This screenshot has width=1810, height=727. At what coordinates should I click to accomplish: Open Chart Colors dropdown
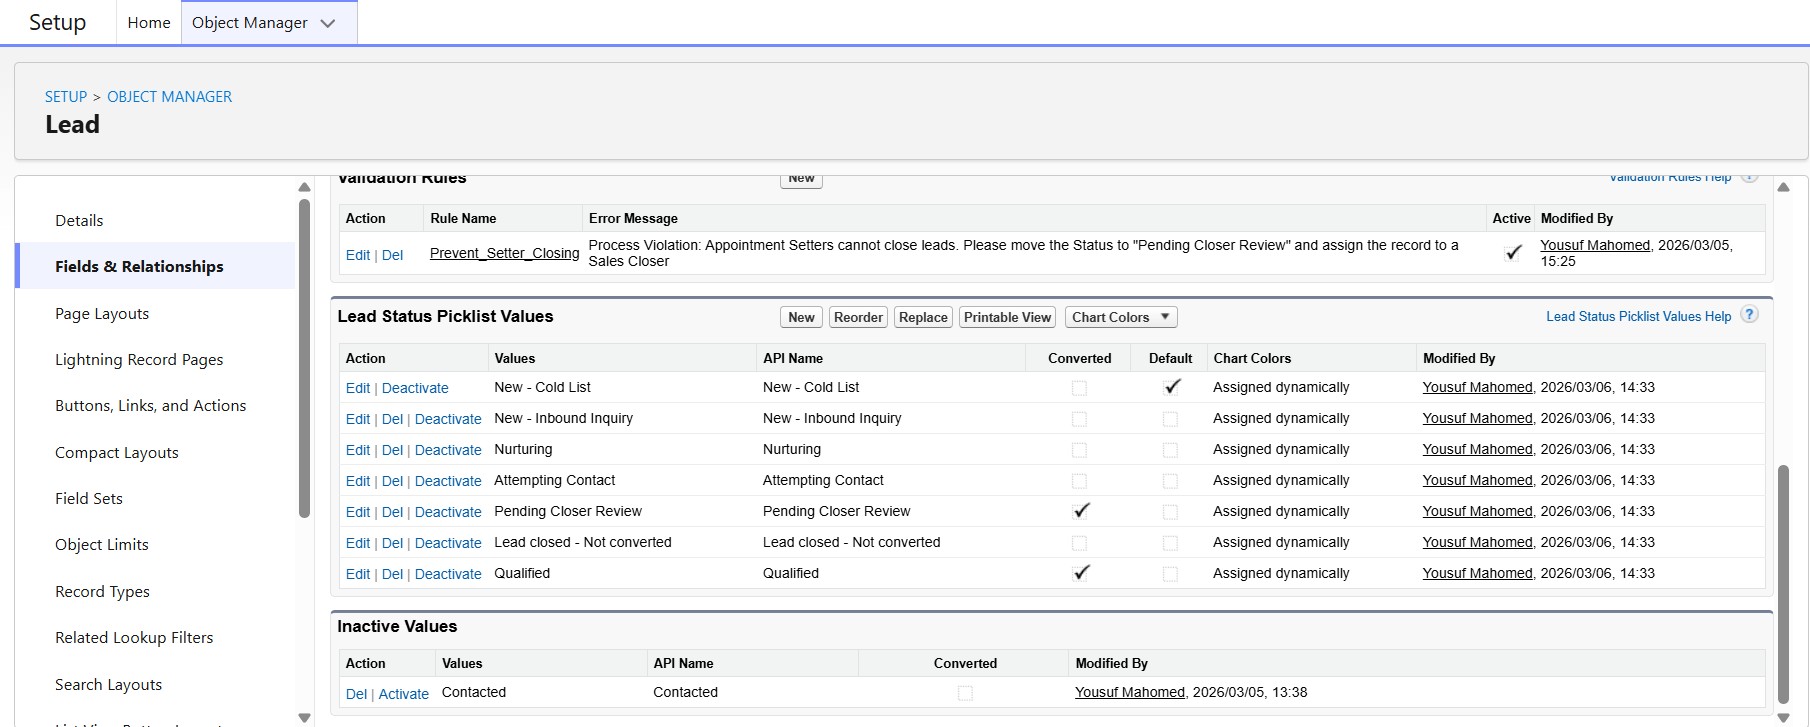pyautogui.click(x=1121, y=317)
